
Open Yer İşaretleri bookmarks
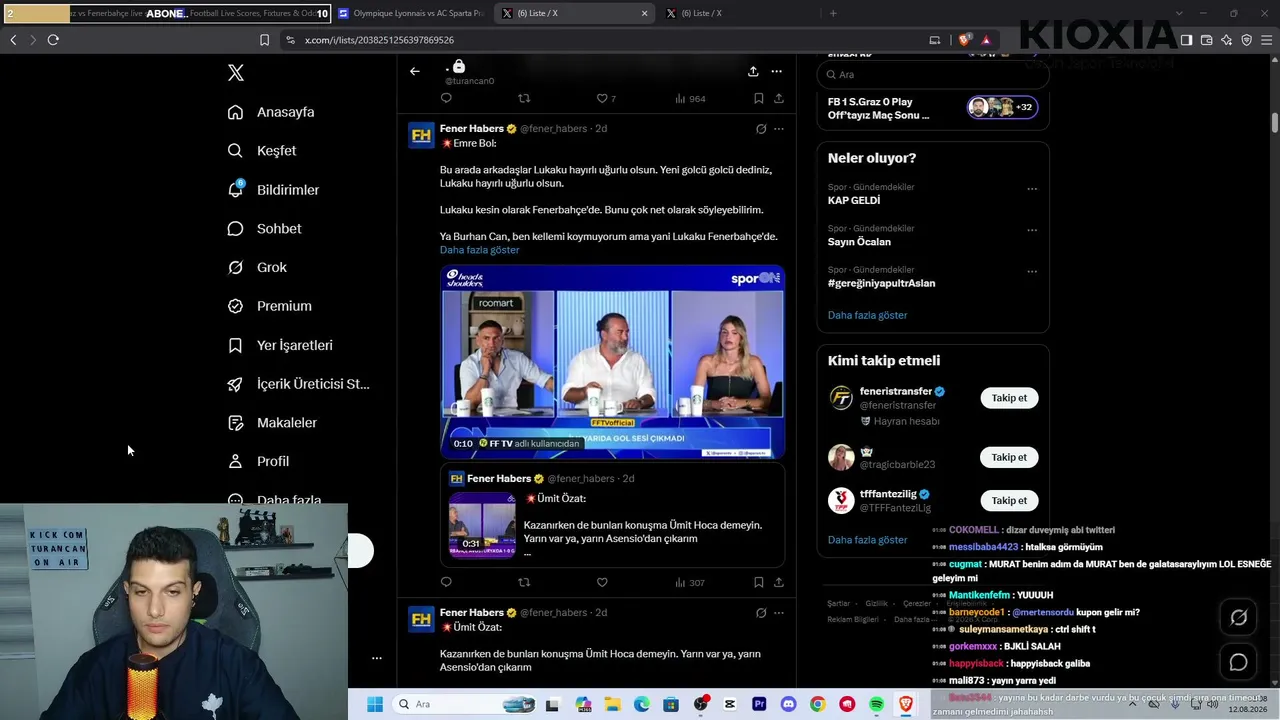(280, 345)
